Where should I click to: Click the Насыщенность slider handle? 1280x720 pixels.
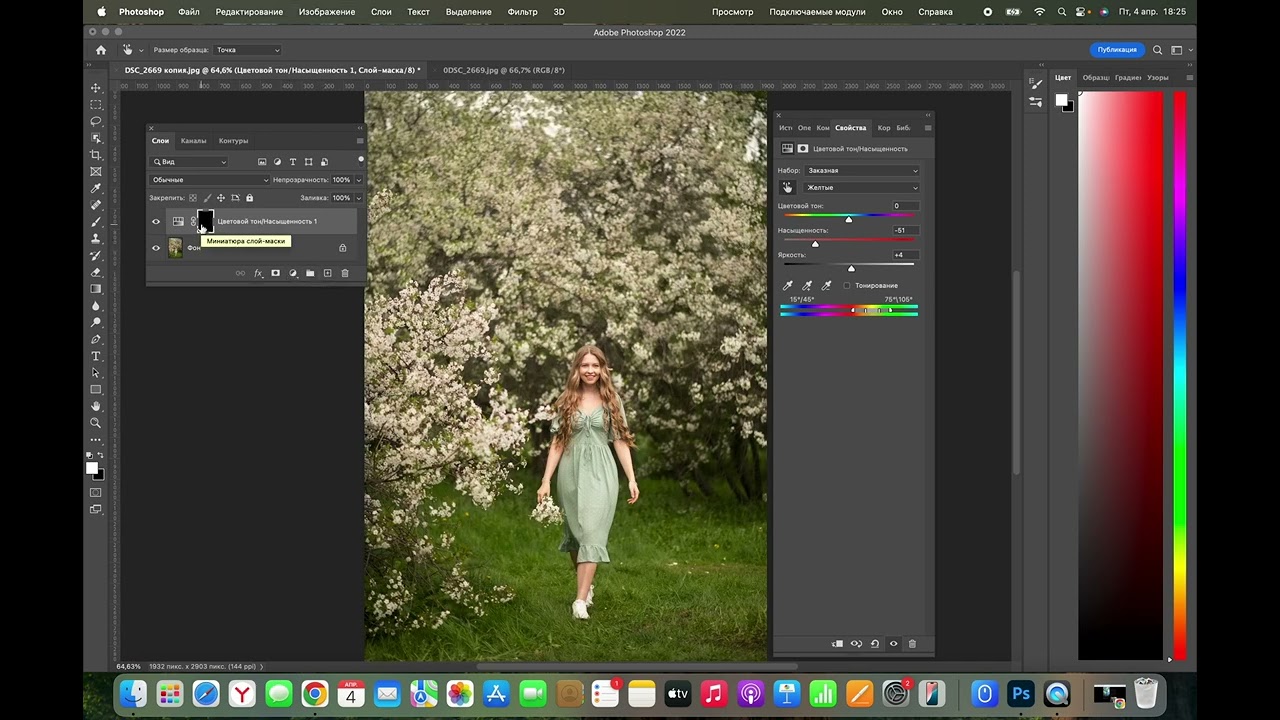pyautogui.click(x=815, y=244)
